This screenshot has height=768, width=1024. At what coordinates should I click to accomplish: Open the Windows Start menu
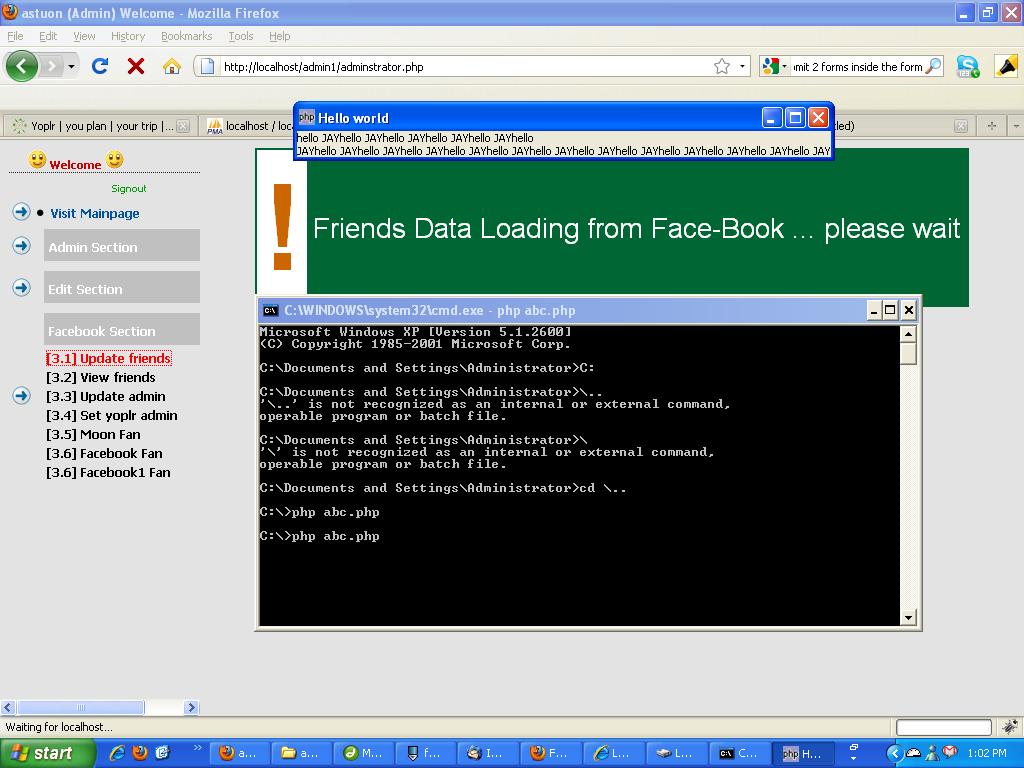[48, 753]
